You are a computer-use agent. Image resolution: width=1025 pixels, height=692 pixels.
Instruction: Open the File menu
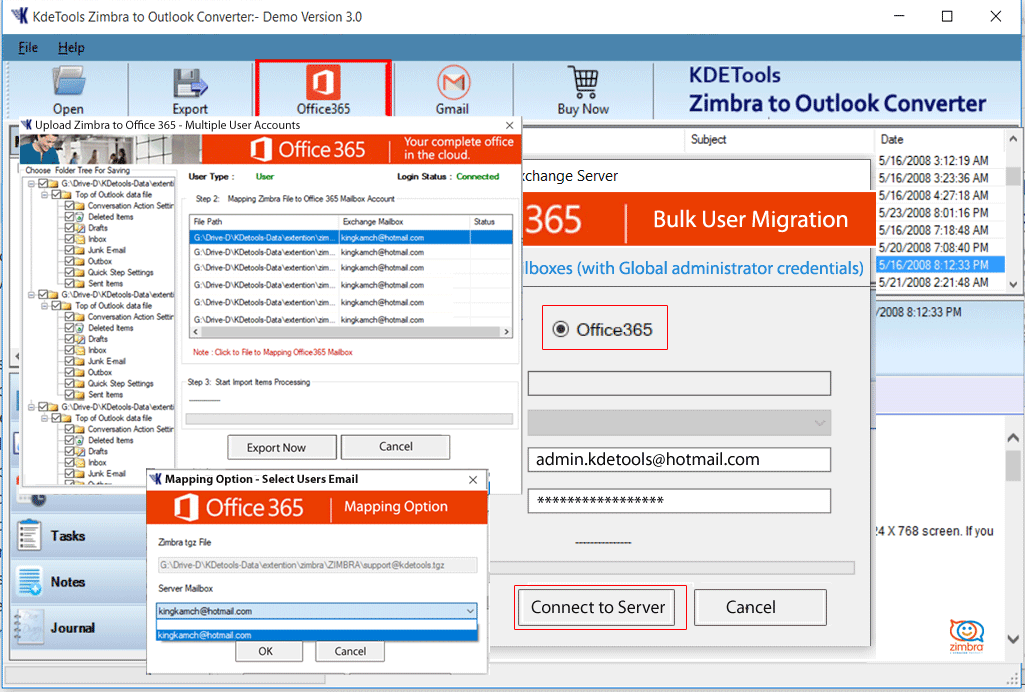(26, 47)
